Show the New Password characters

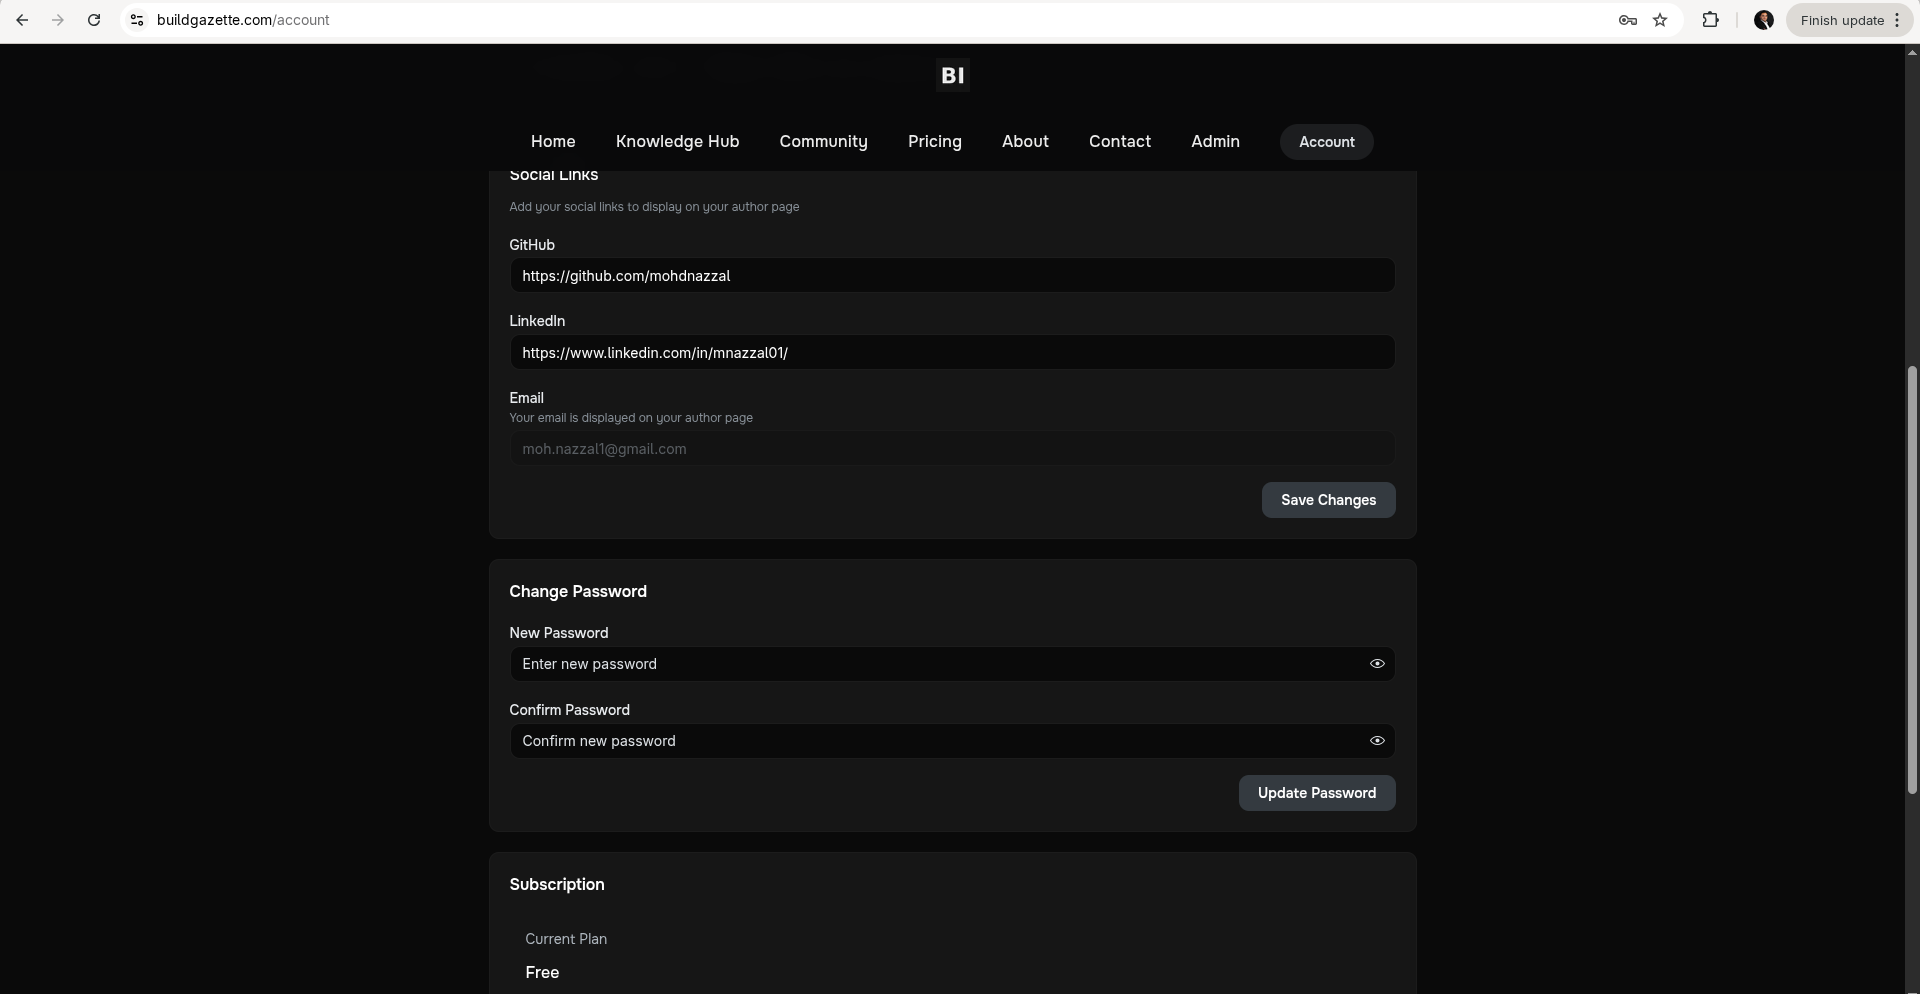point(1377,664)
